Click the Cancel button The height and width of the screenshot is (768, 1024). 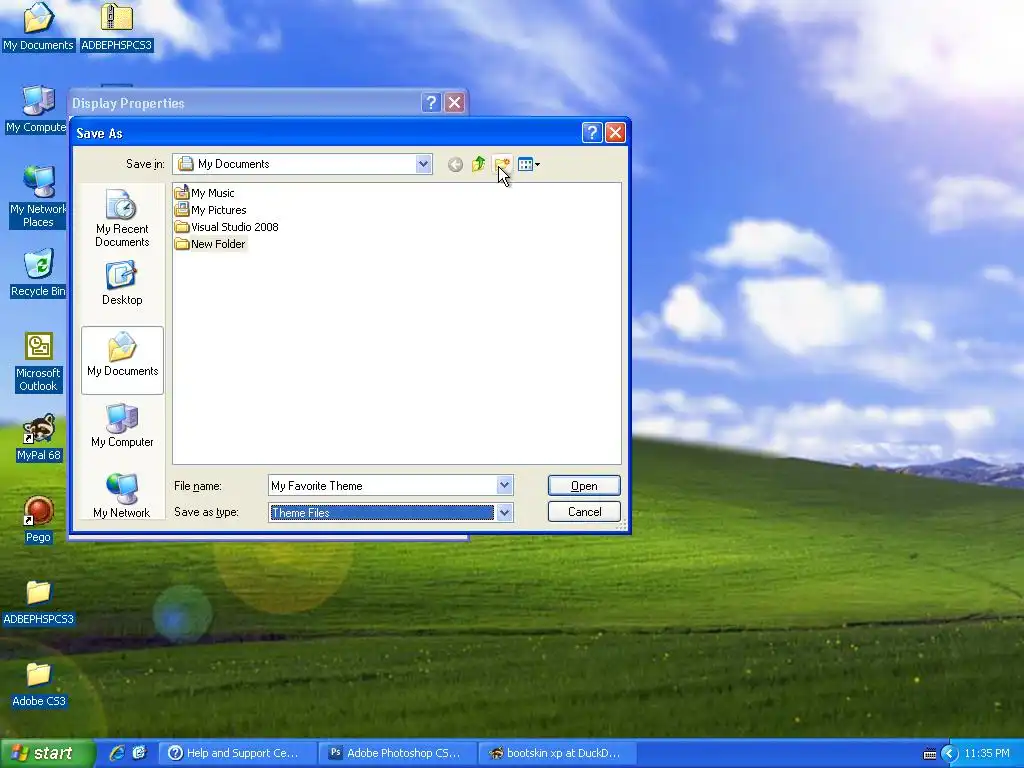pos(584,511)
